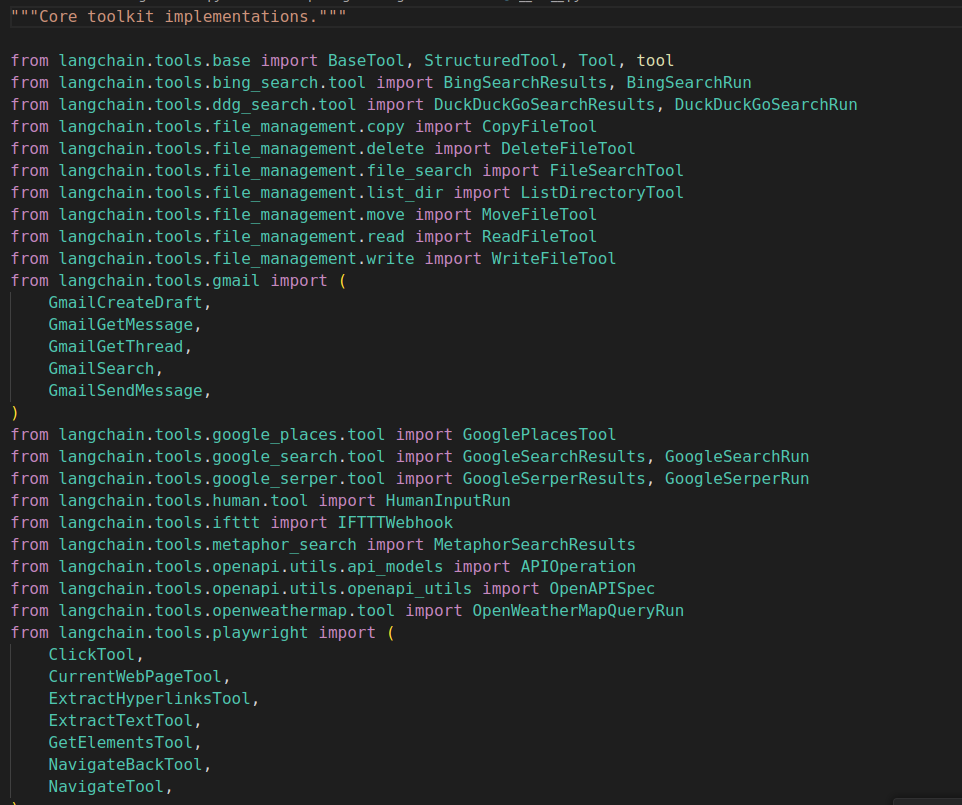Screen dimensions: 962x805
Task: Place cursor on BingSearchRun
Action: (x=688, y=83)
